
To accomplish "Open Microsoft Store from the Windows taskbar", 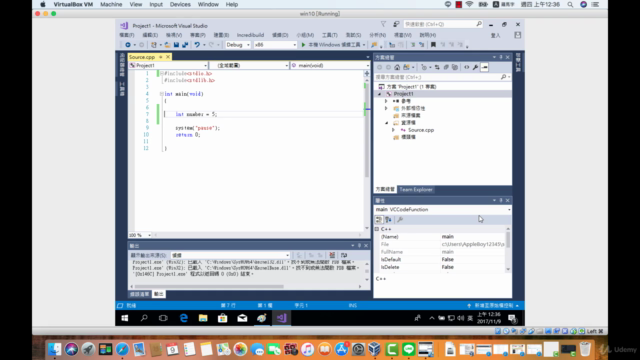I will coord(222,318).
